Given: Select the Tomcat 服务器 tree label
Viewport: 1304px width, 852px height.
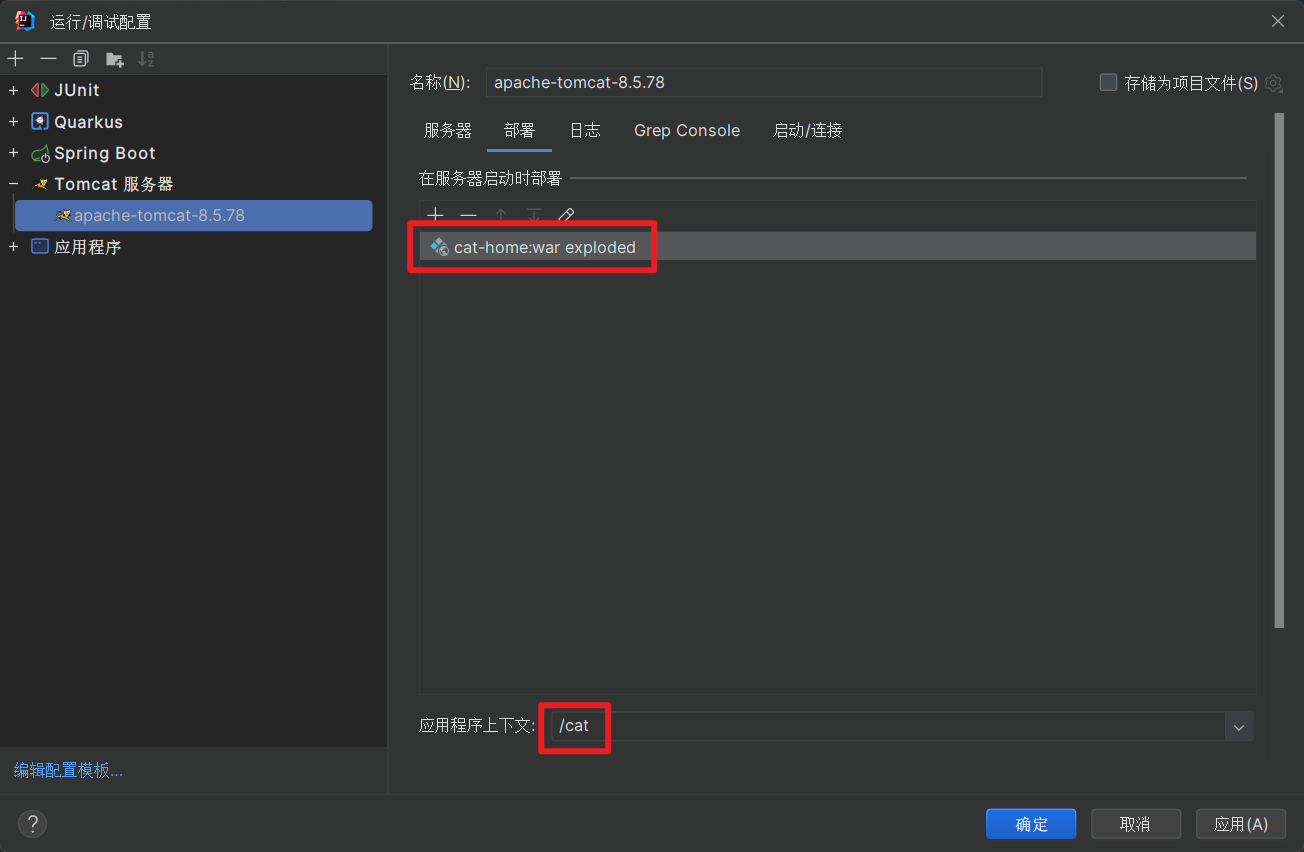Looking at the screenshot, I should click(114, 185).
